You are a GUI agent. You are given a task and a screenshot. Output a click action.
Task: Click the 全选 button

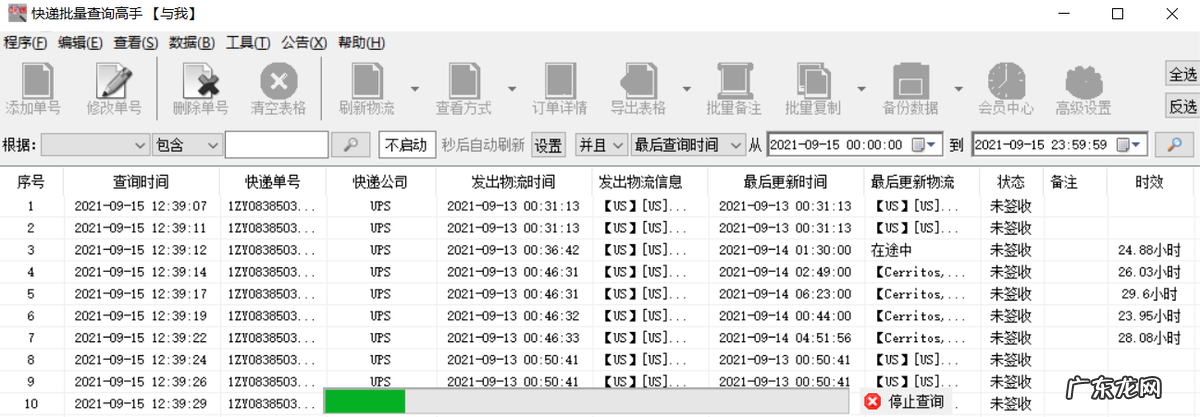tap(1182, 74)
